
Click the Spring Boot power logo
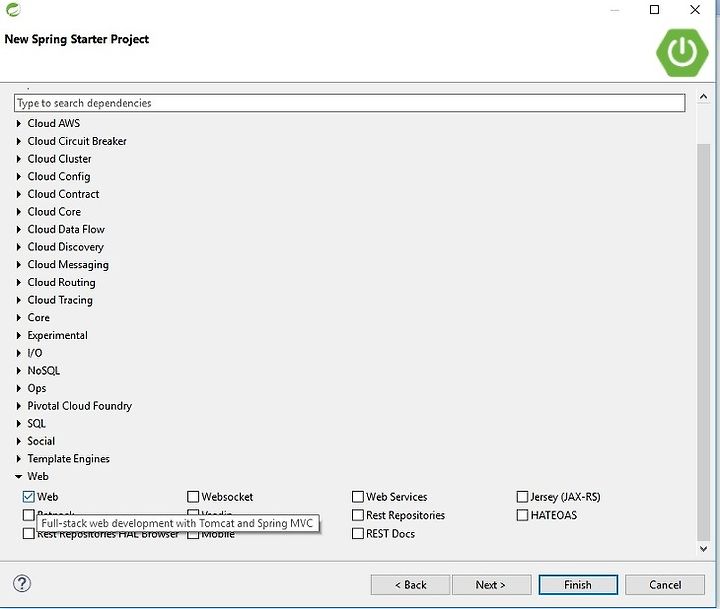pos(682,52)
